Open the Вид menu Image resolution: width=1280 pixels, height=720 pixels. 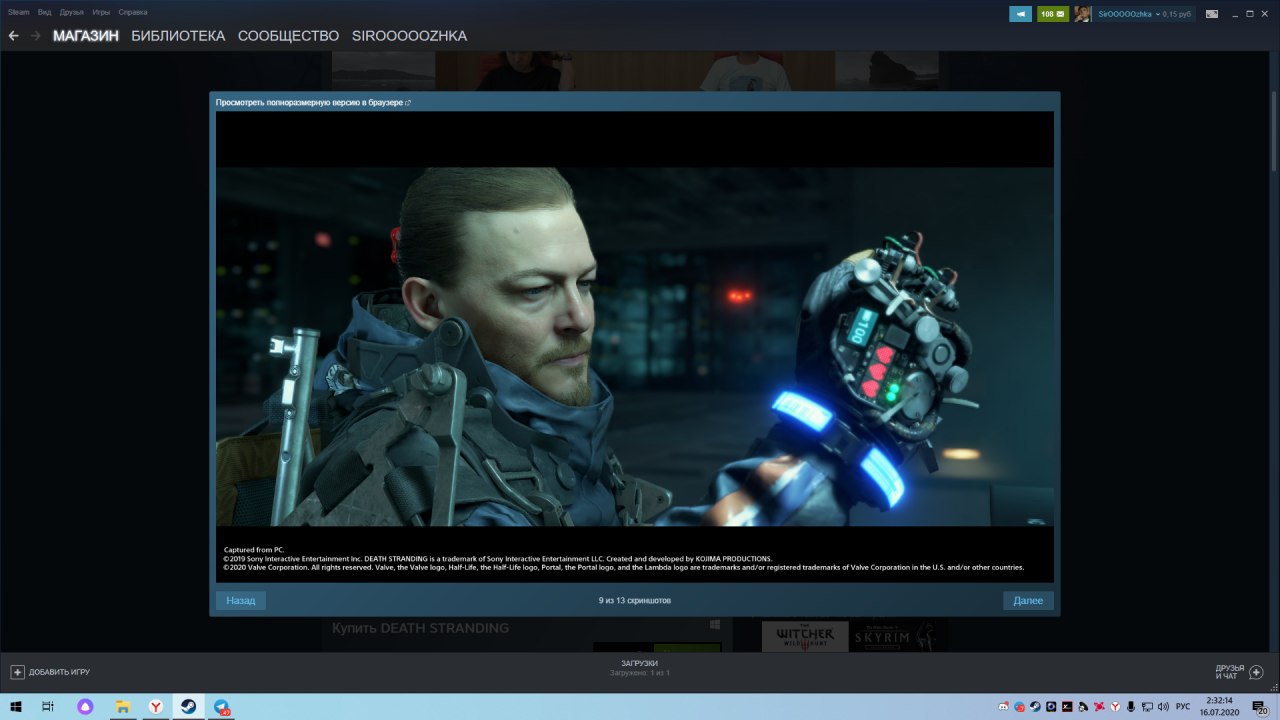45,12
